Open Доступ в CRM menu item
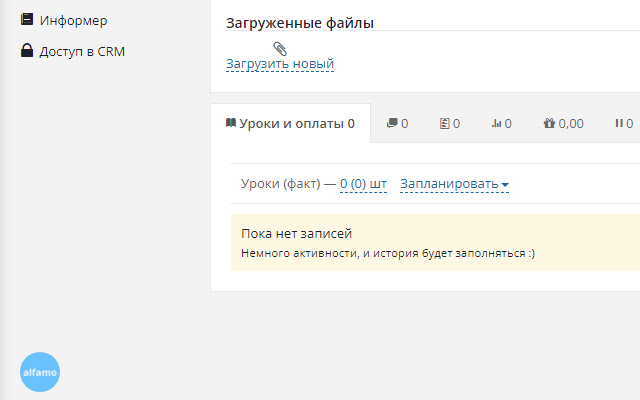Image resolution: width=640 pixels, height=400 pixels. (82, 51)
